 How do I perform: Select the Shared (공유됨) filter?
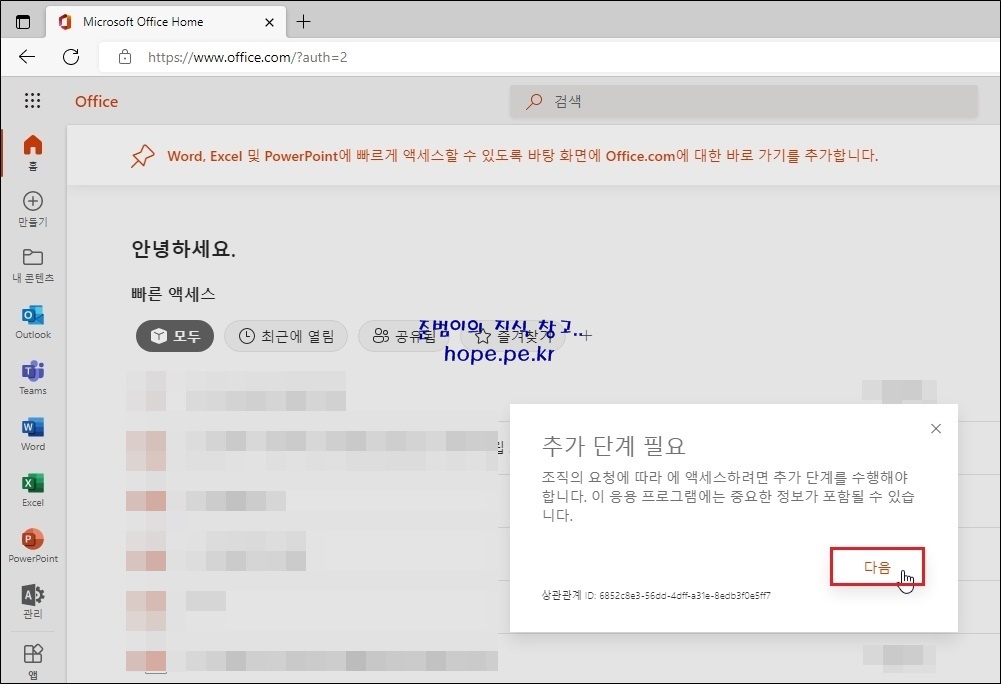pyautogui.click(x=404, y=336)
